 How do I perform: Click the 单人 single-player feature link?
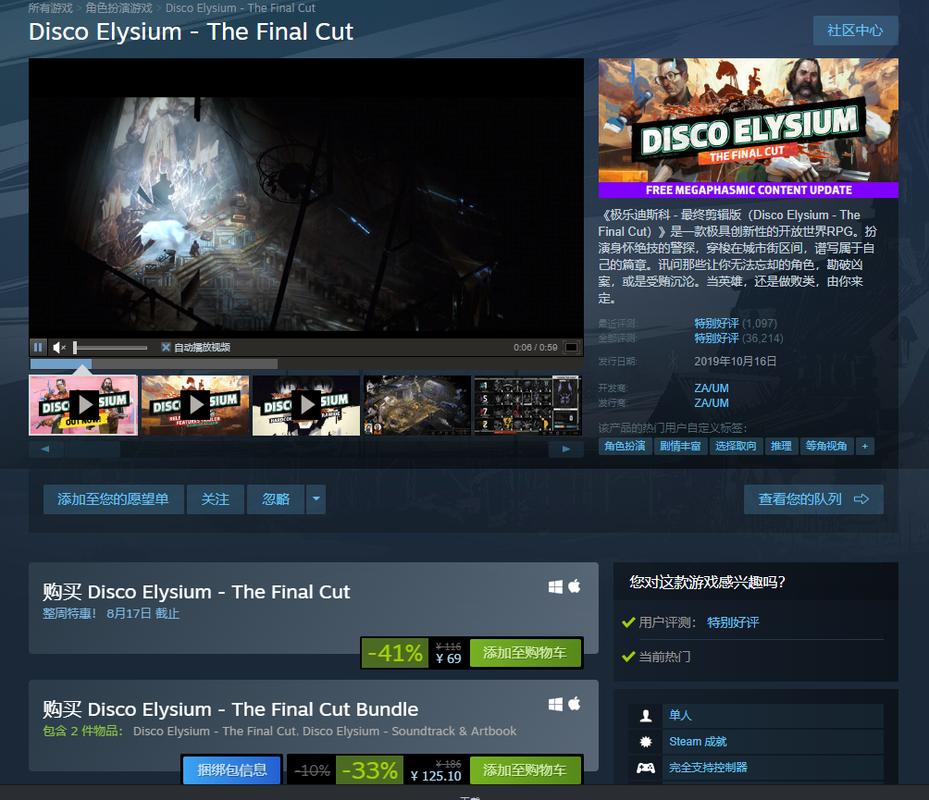(x=680, y=715)
